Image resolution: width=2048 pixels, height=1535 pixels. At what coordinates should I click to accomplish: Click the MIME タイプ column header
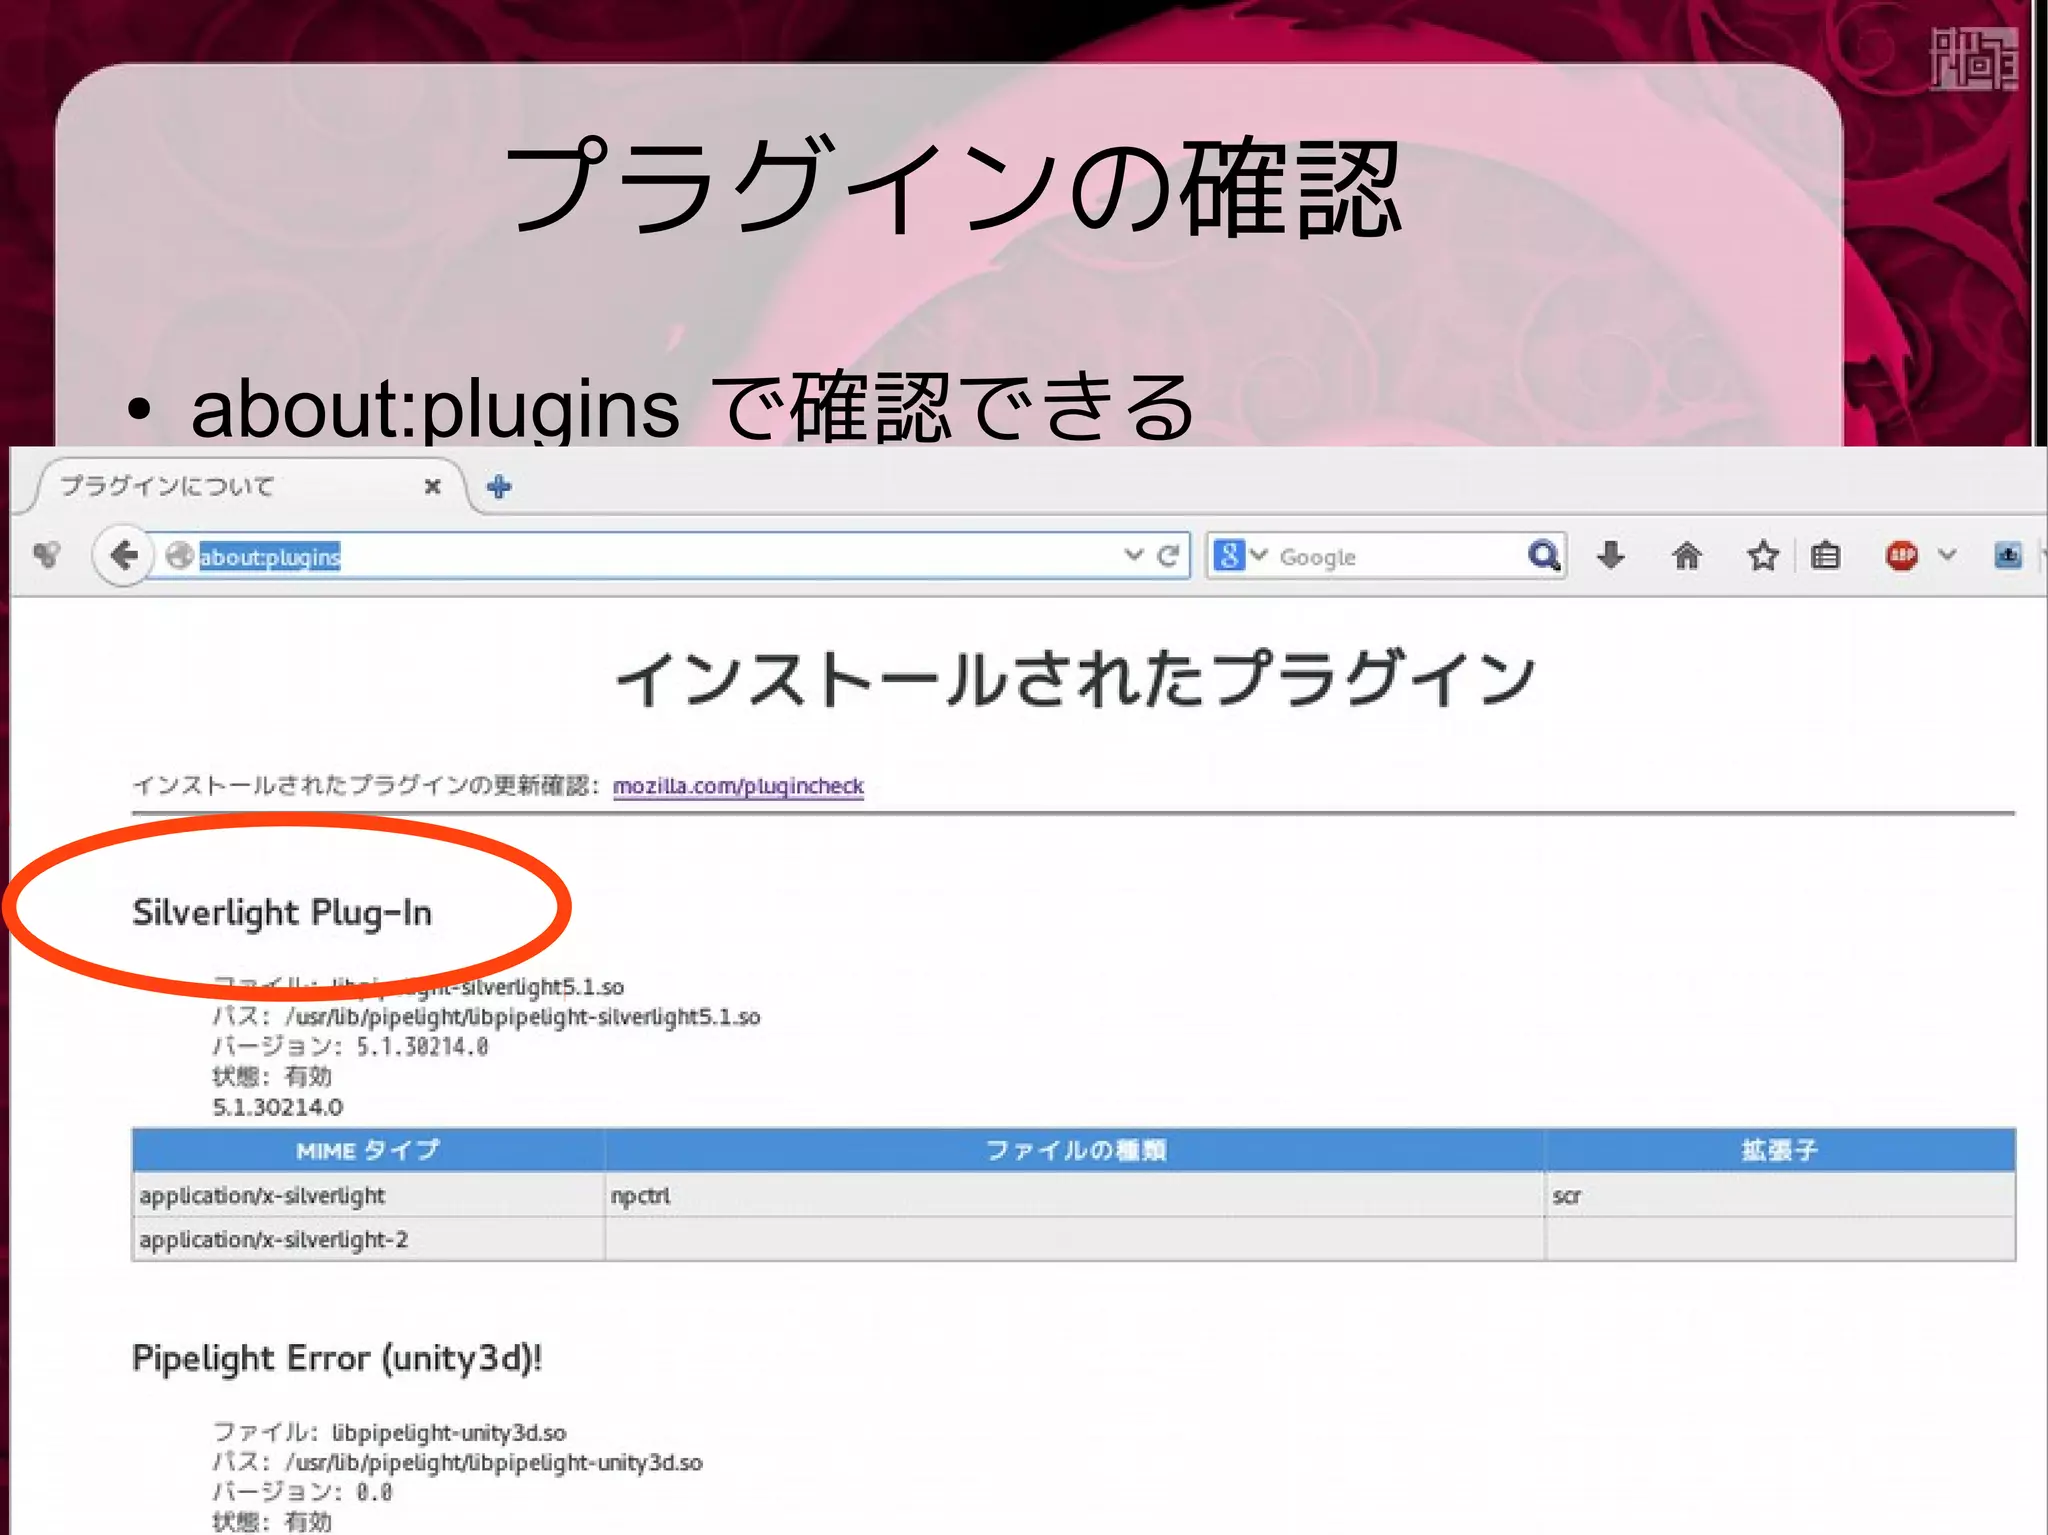tap(368, 1150)
